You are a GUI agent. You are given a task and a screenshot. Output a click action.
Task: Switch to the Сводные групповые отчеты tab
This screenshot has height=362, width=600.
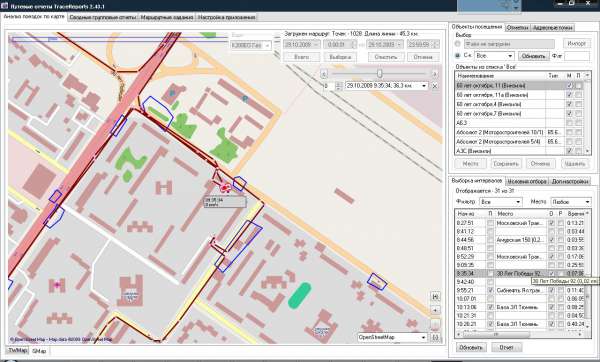103,17
